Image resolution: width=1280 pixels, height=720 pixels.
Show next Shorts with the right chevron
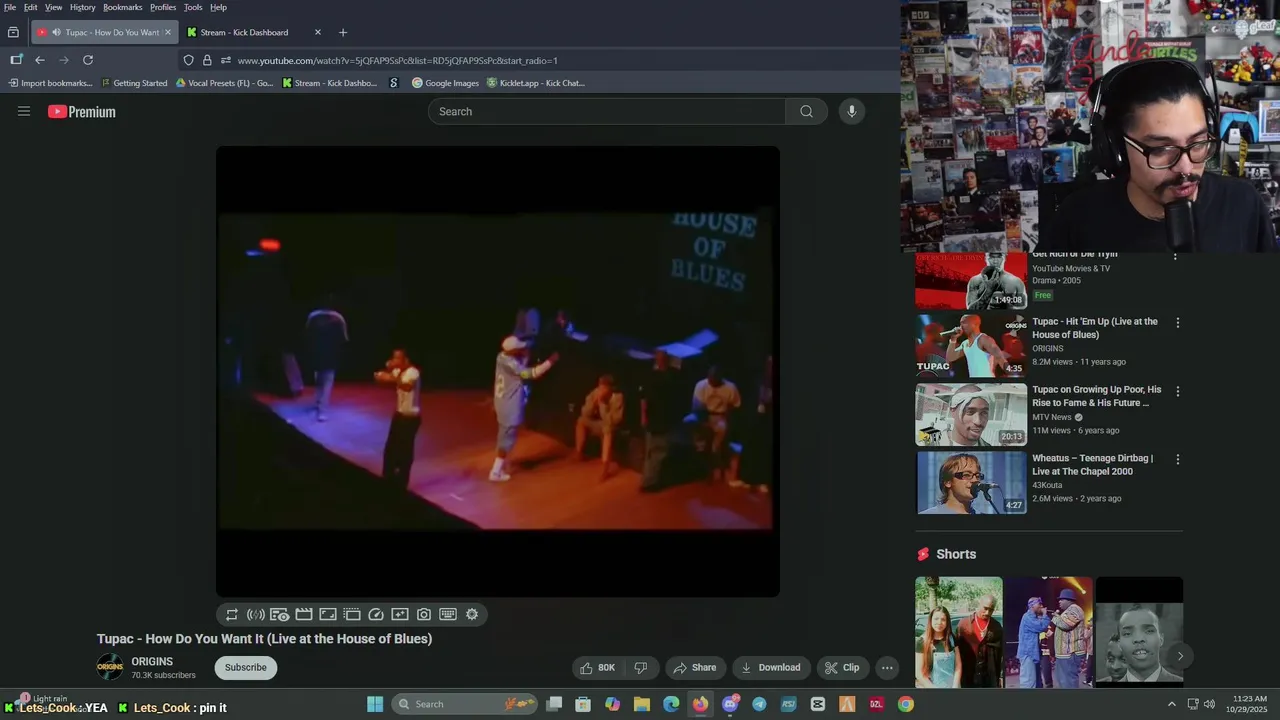1180,657
